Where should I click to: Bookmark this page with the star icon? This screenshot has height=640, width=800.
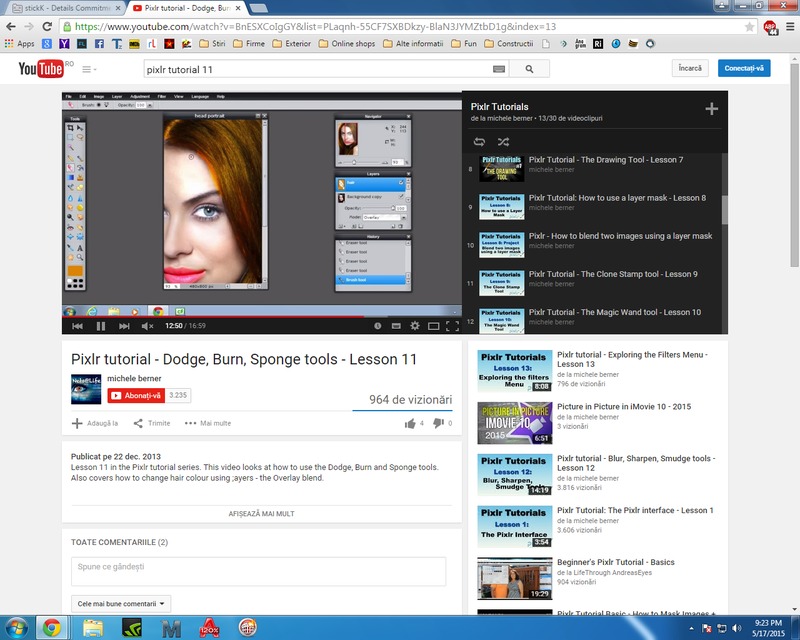749,27
